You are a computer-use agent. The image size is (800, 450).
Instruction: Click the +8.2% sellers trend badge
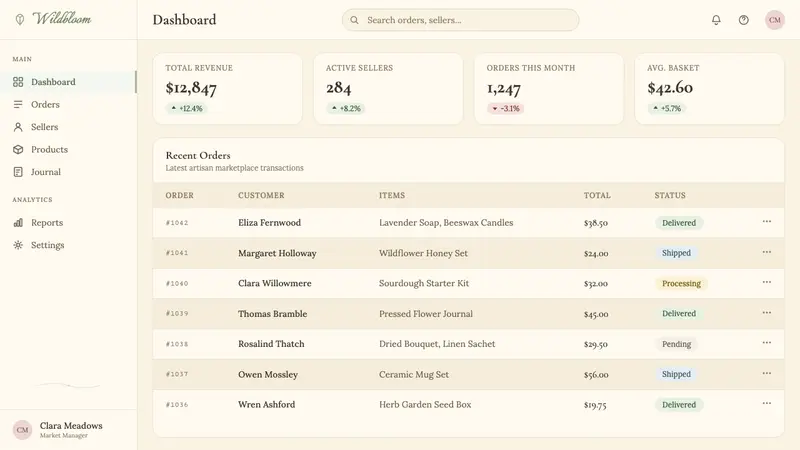pyautogui.click(x=346, y=108)
